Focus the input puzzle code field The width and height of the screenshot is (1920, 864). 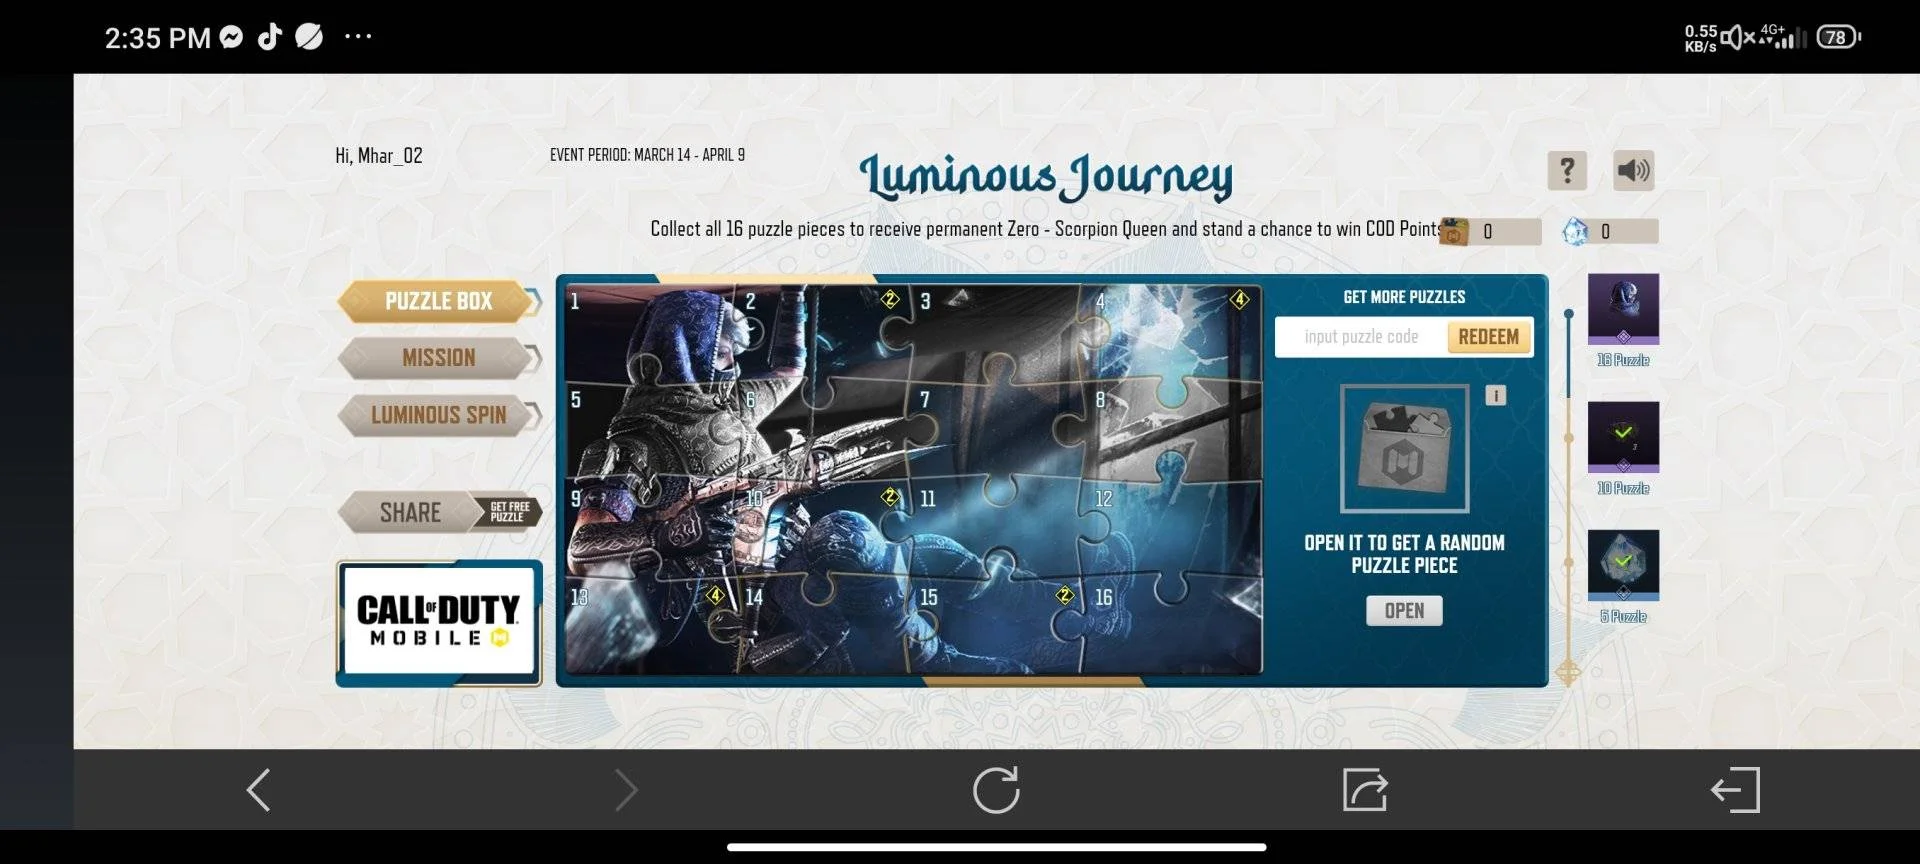[x=1361, y=337]
